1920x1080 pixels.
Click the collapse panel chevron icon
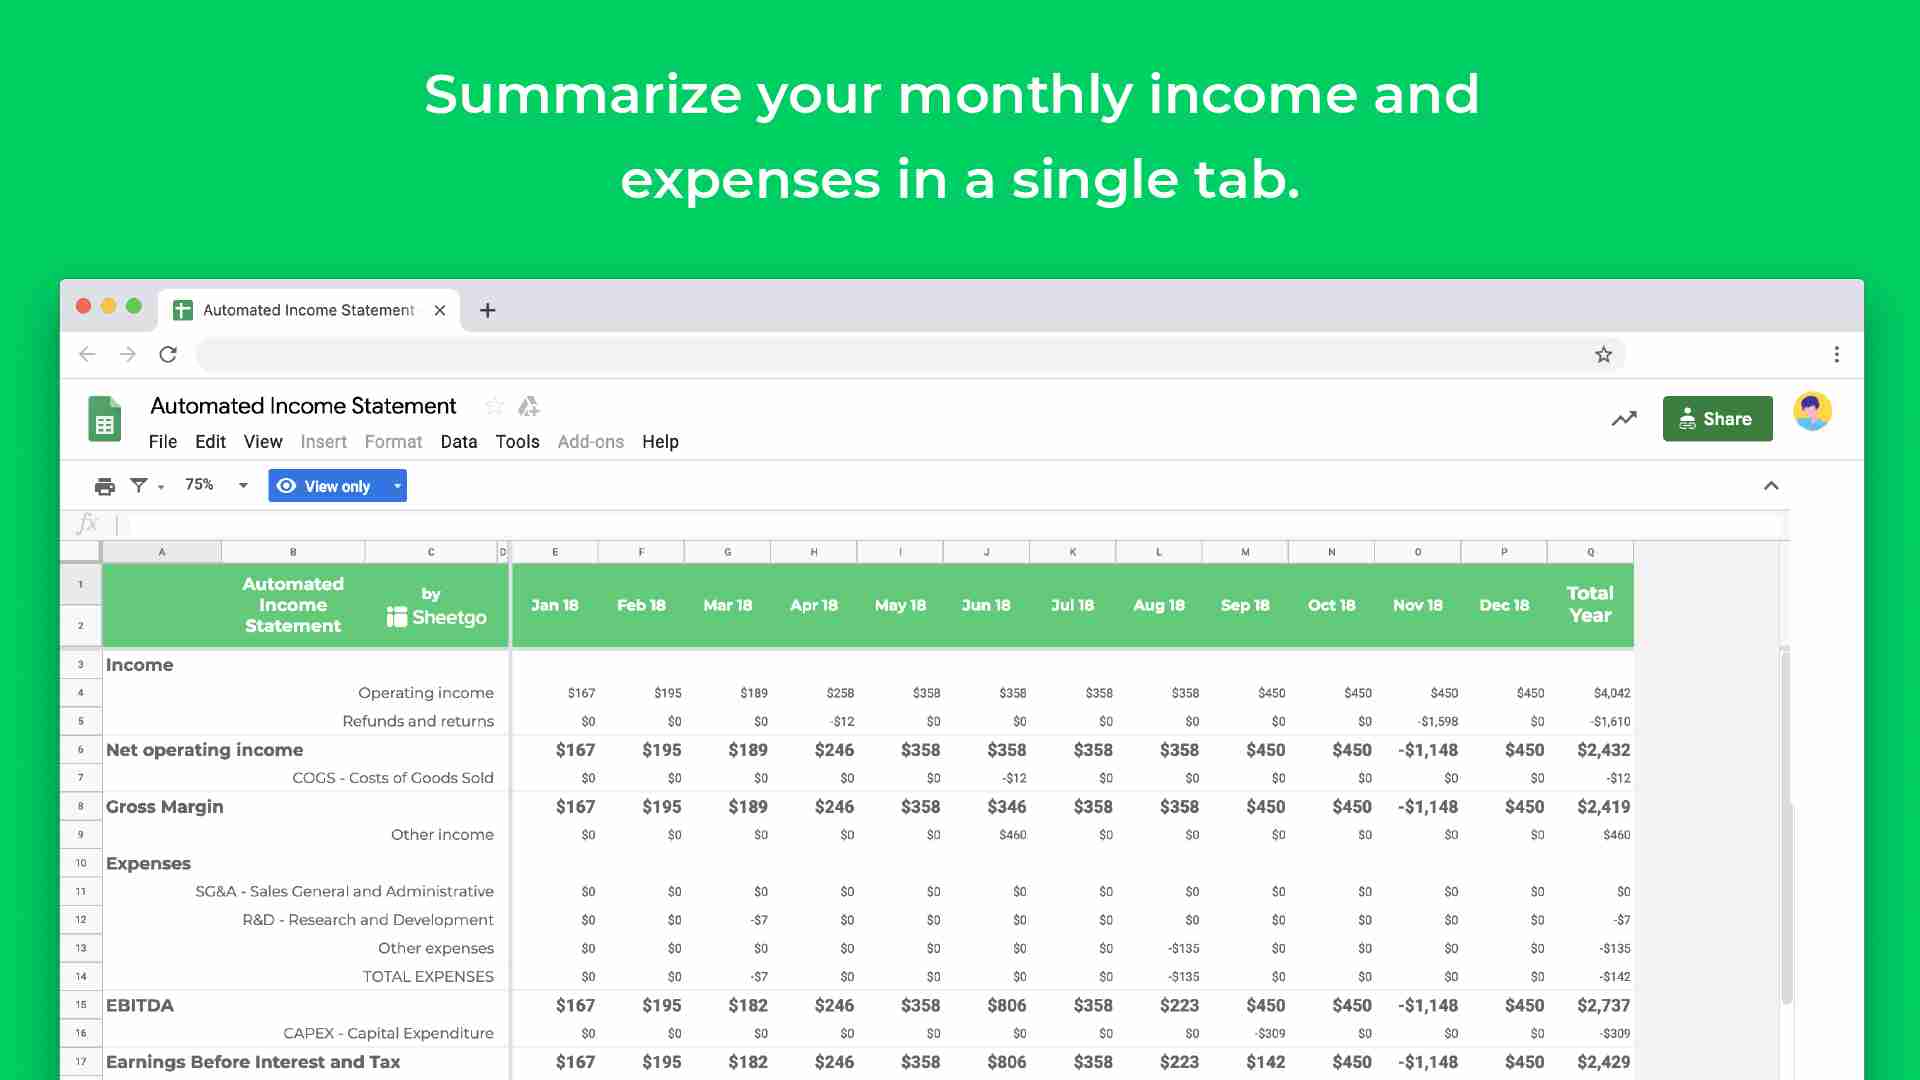coord(1771,484)
